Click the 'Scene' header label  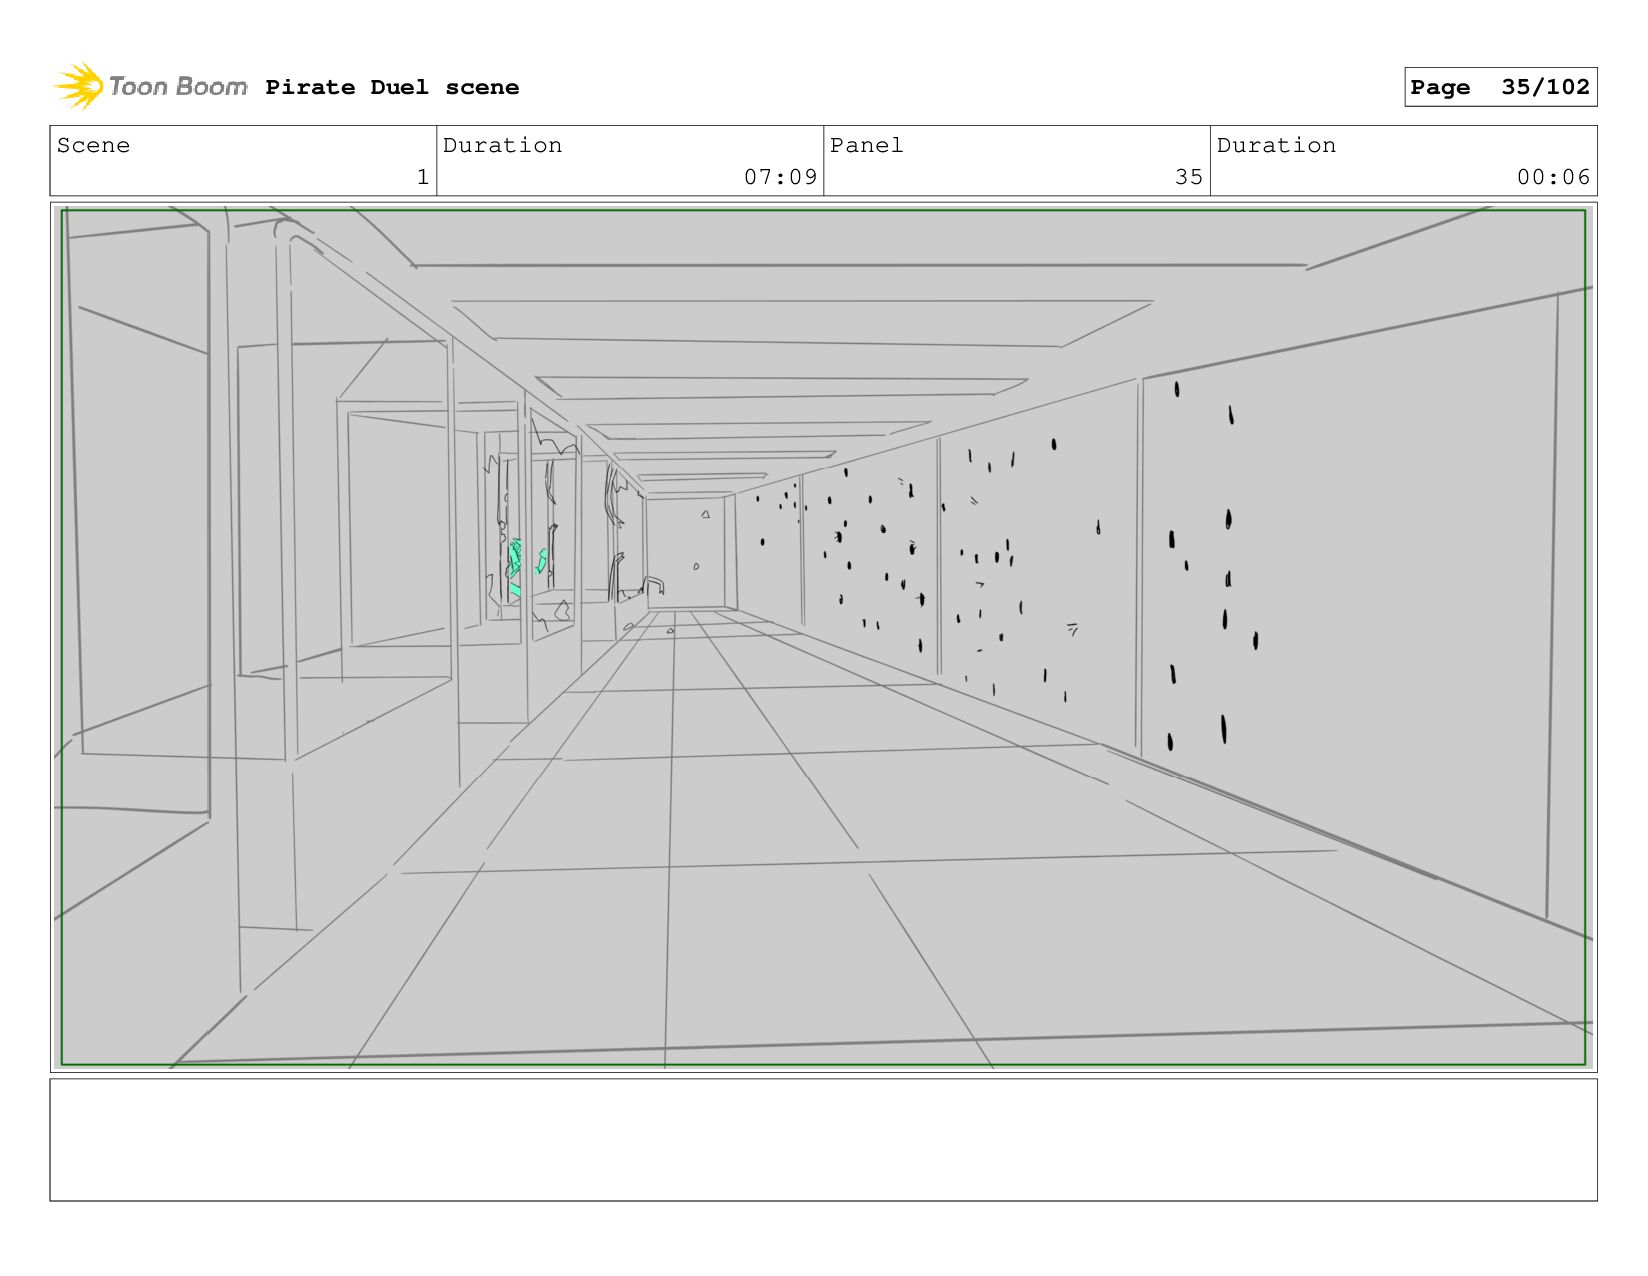(x=93, y=145)
